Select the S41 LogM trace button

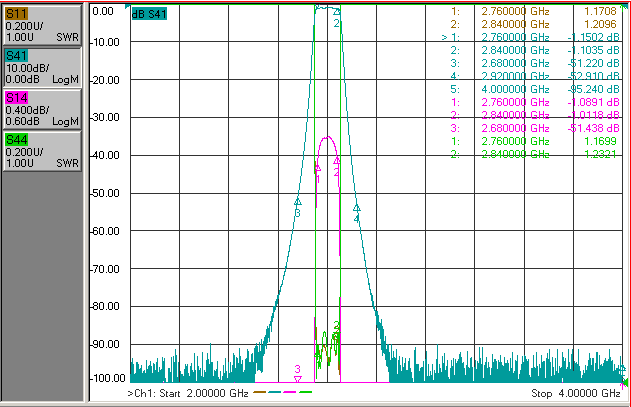[x=42, y=67]
